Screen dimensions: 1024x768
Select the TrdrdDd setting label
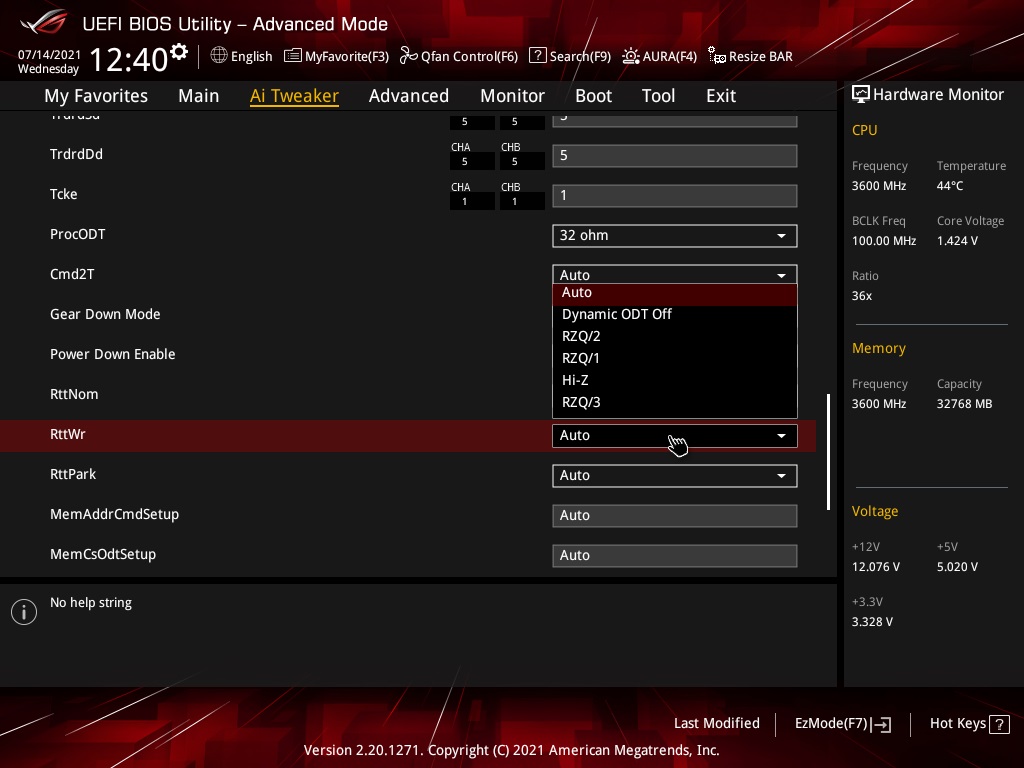[x=76, y=154]
